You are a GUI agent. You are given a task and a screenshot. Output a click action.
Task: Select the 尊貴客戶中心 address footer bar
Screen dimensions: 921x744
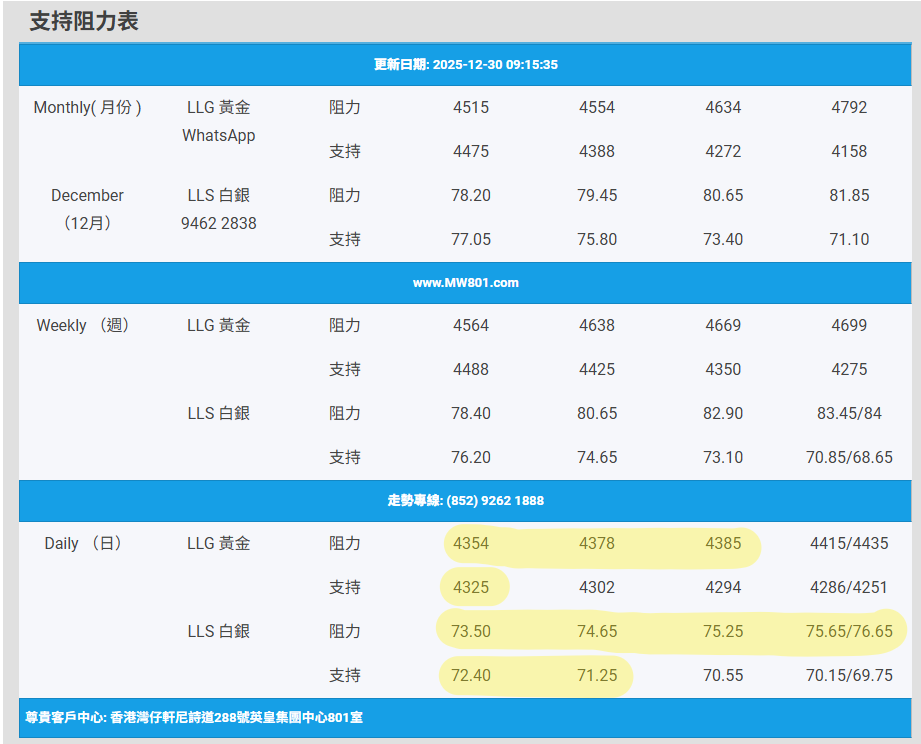(x=193, y=718)
